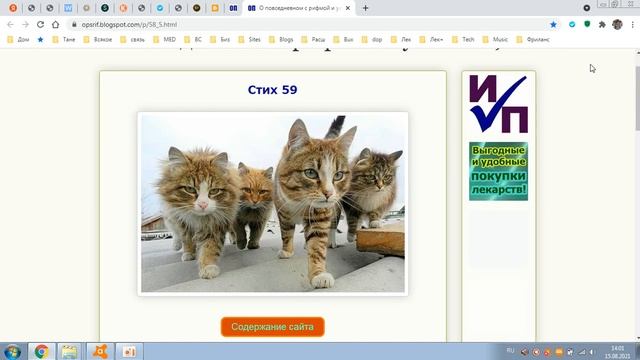Click the page vertical scrollbar thumb

coord(637,98)
